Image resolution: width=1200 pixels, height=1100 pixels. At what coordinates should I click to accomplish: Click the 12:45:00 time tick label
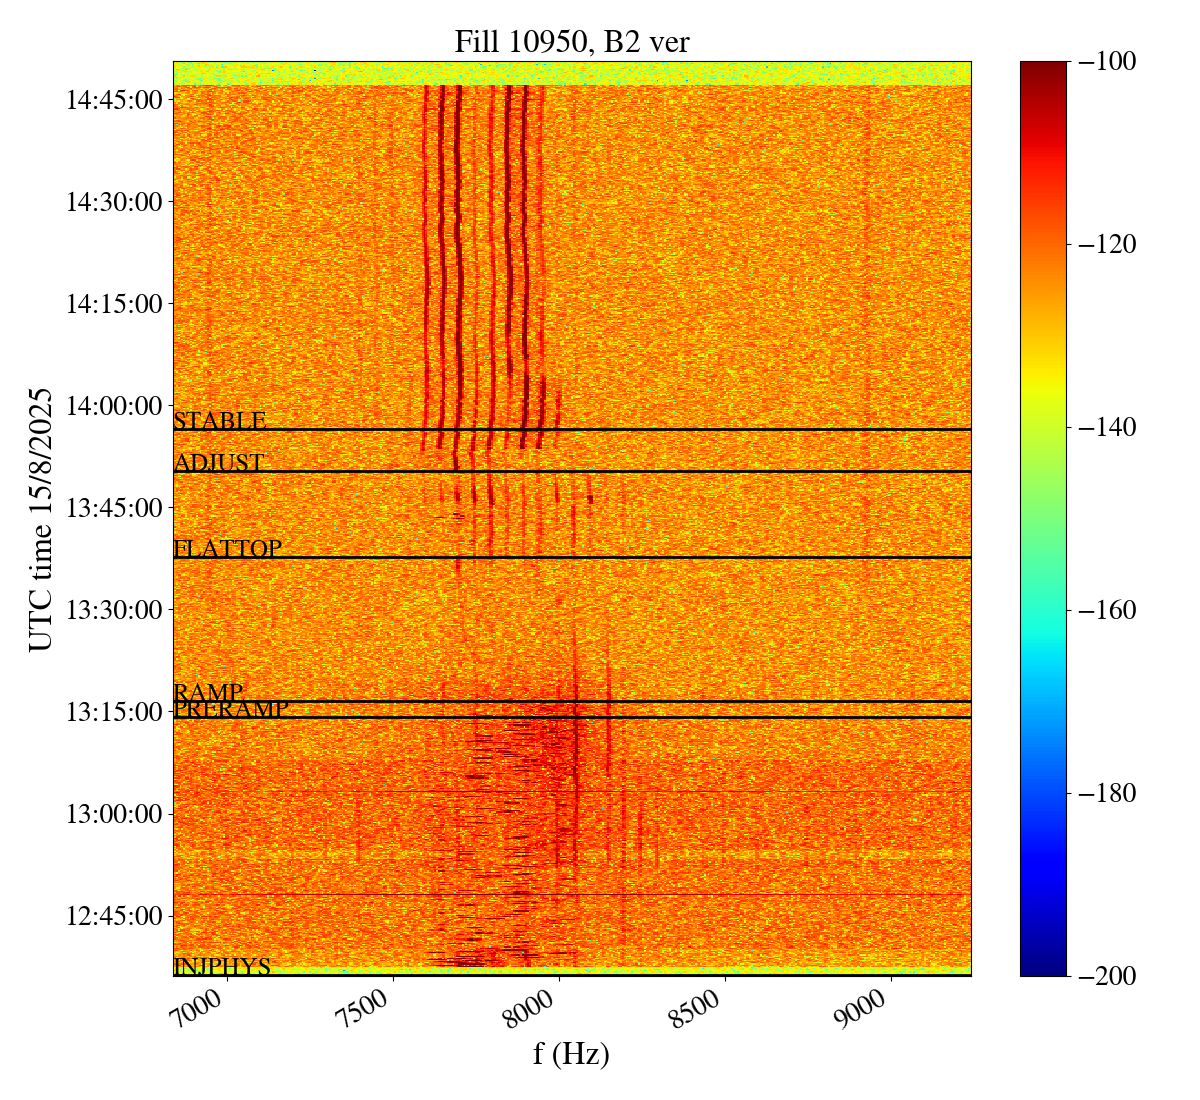[114, 916]
